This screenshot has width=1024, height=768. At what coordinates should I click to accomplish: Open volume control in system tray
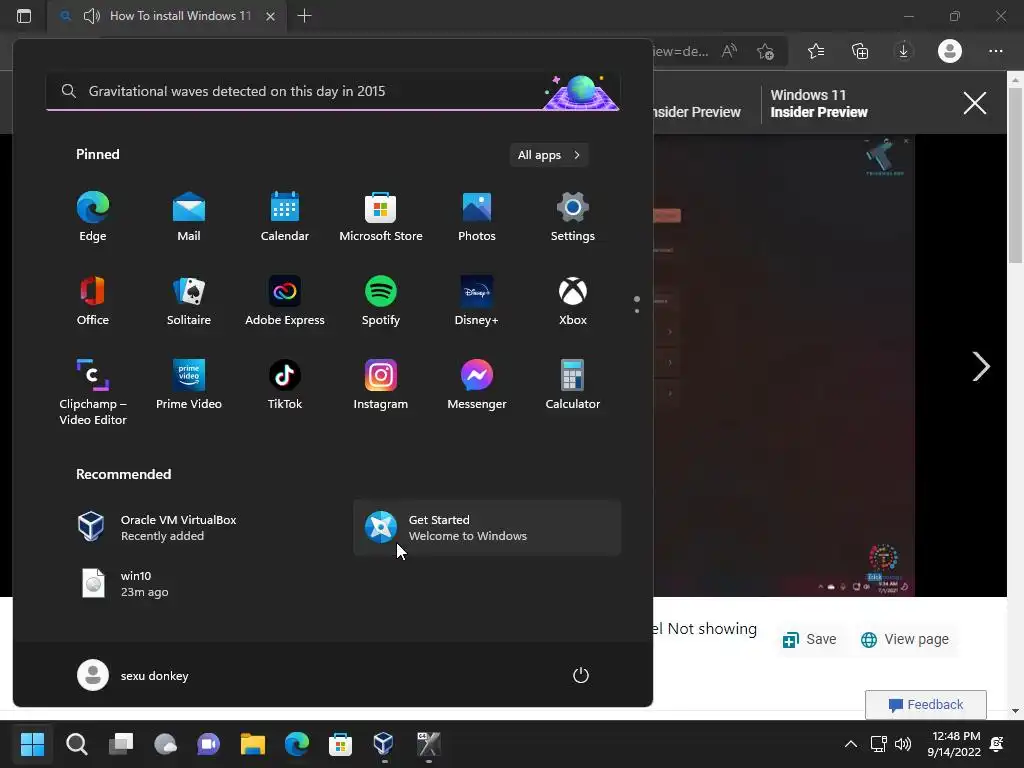click(903, 744)
